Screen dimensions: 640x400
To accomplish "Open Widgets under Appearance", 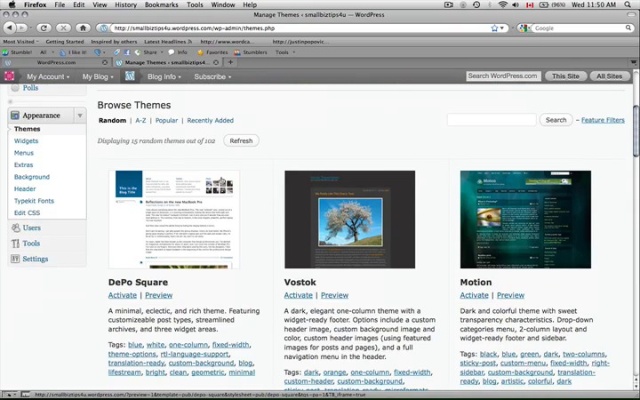I will (26, 141).
